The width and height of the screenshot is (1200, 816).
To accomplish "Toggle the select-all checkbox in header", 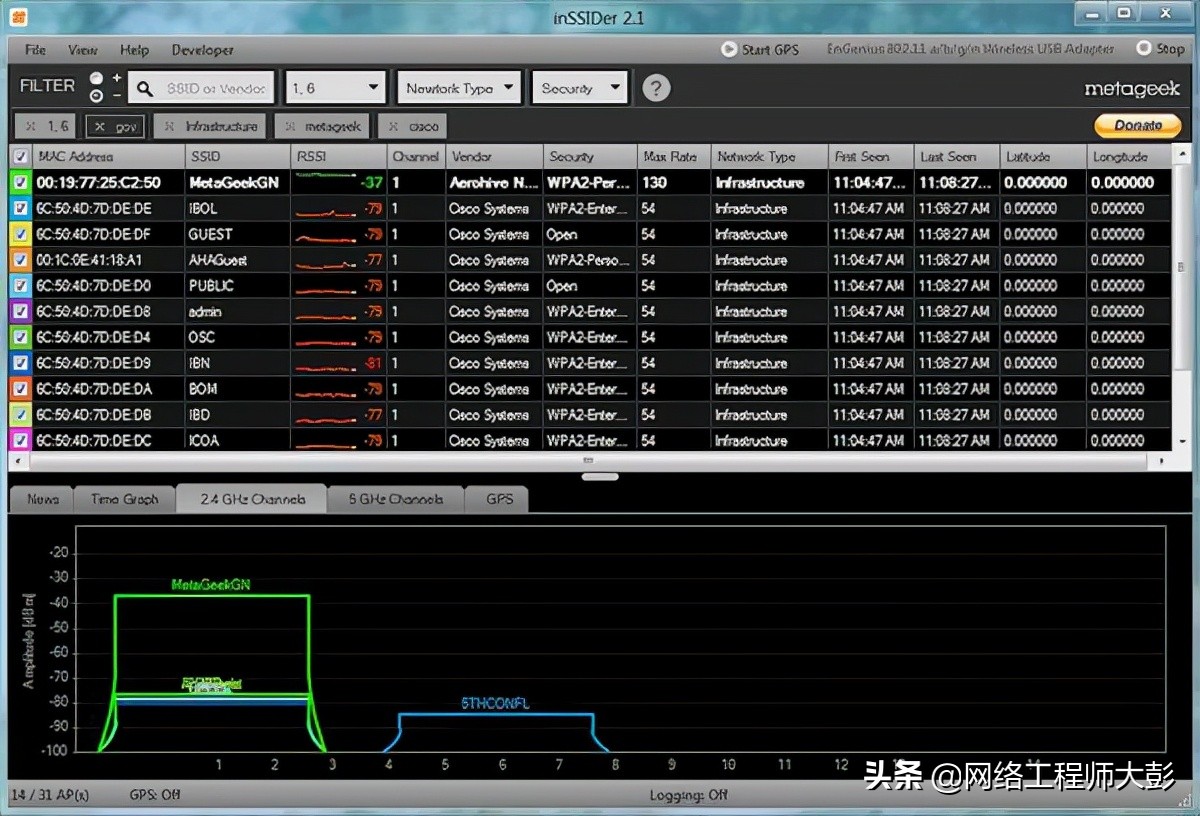I will 21,157.
